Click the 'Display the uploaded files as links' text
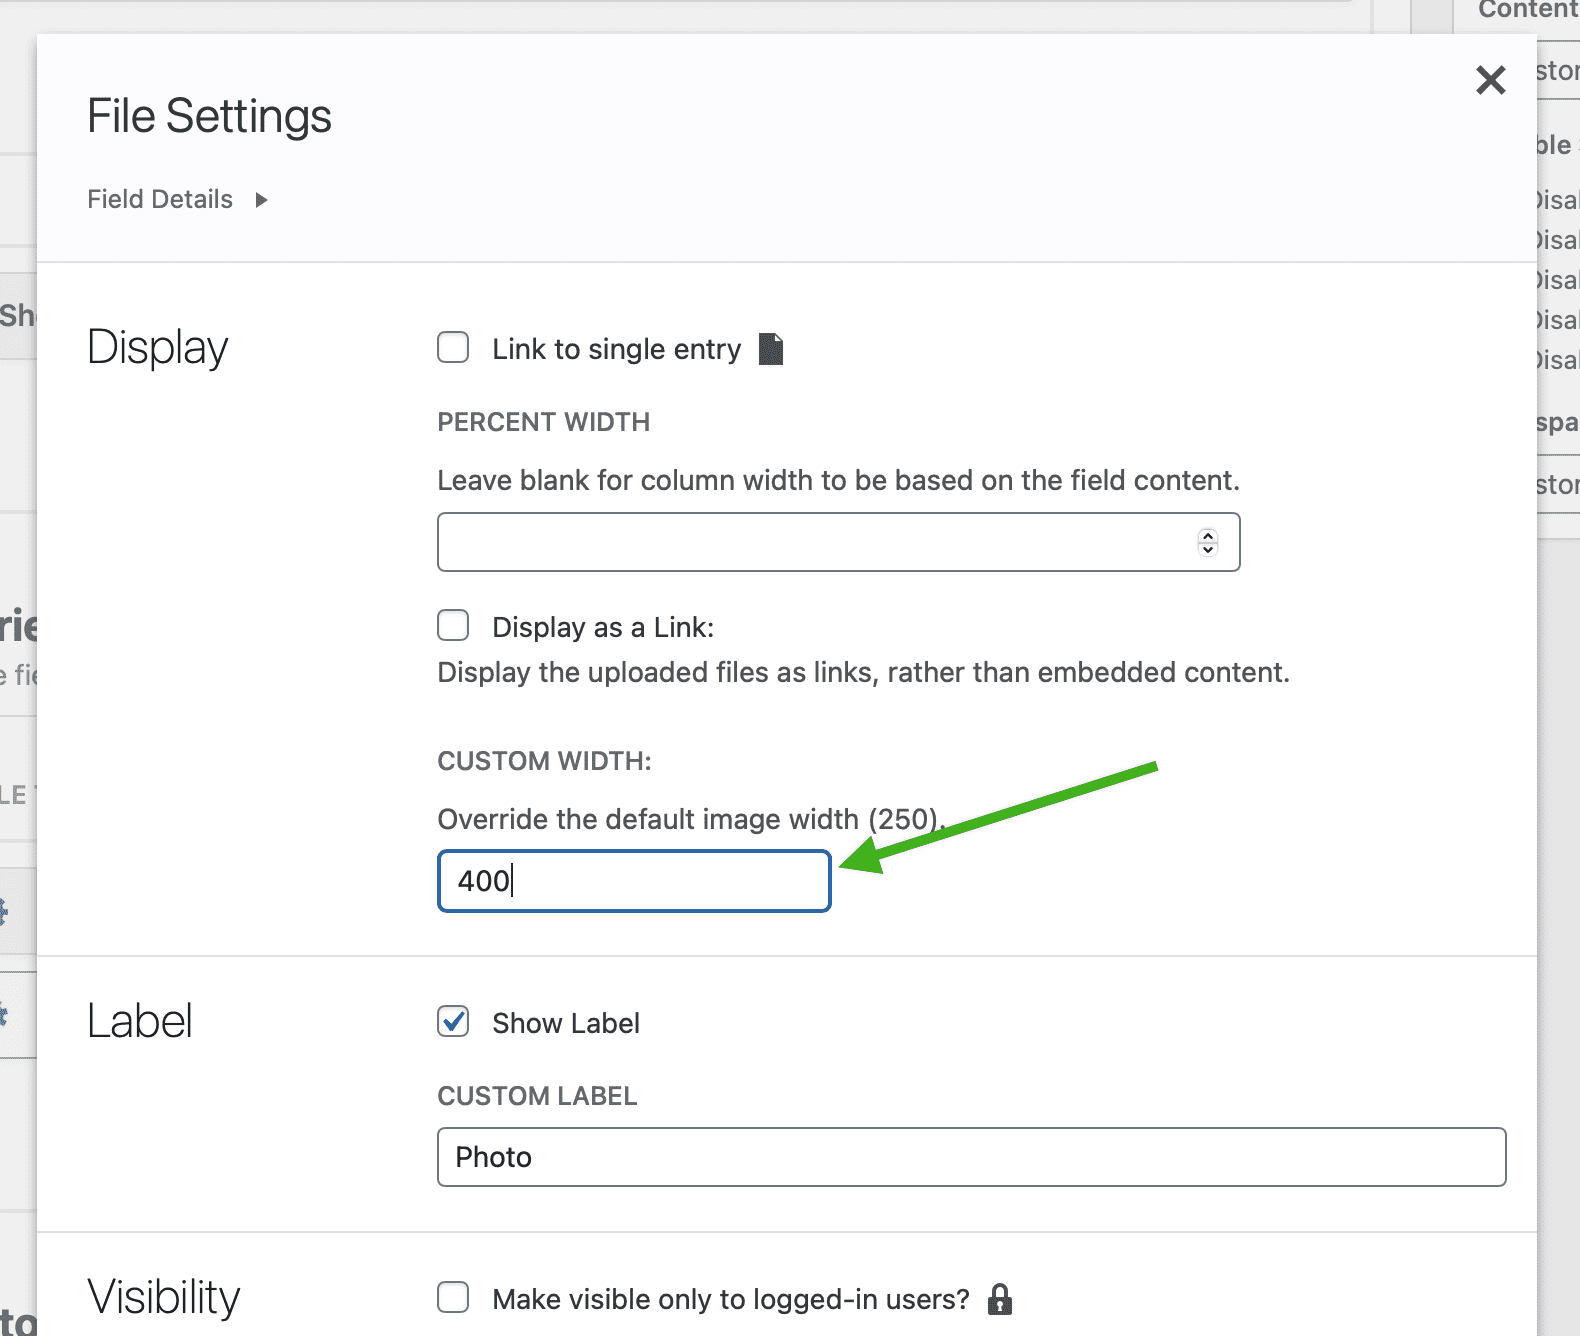The image size is (1580, 1336). pyautogui.click(x=863, y=672)
